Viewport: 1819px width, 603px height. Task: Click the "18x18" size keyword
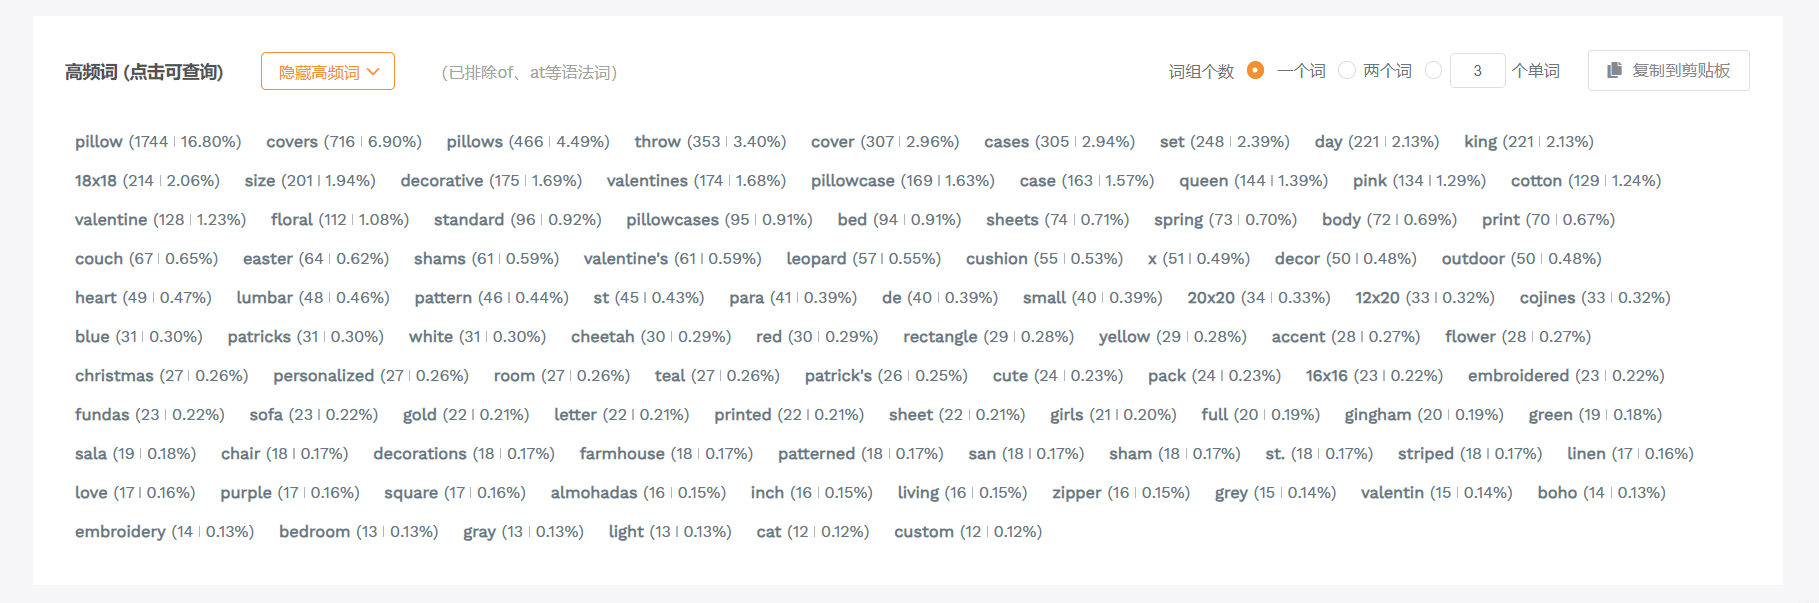tap(96, 181)
